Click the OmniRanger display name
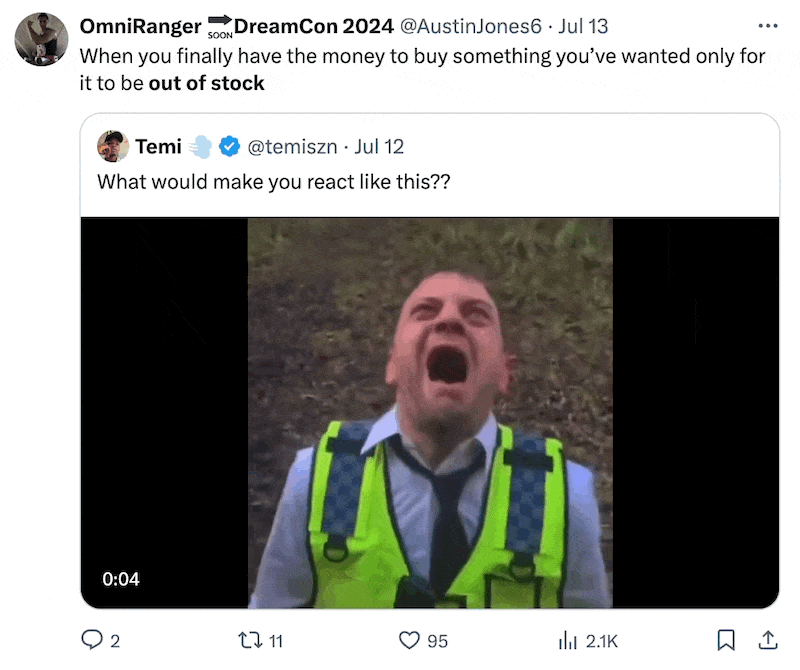The image size is (800, 670). [140, 26]
